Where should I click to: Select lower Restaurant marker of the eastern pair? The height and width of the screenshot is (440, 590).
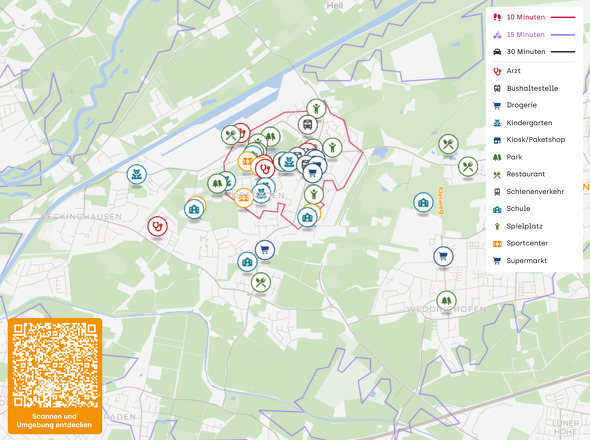pos(468,166)
